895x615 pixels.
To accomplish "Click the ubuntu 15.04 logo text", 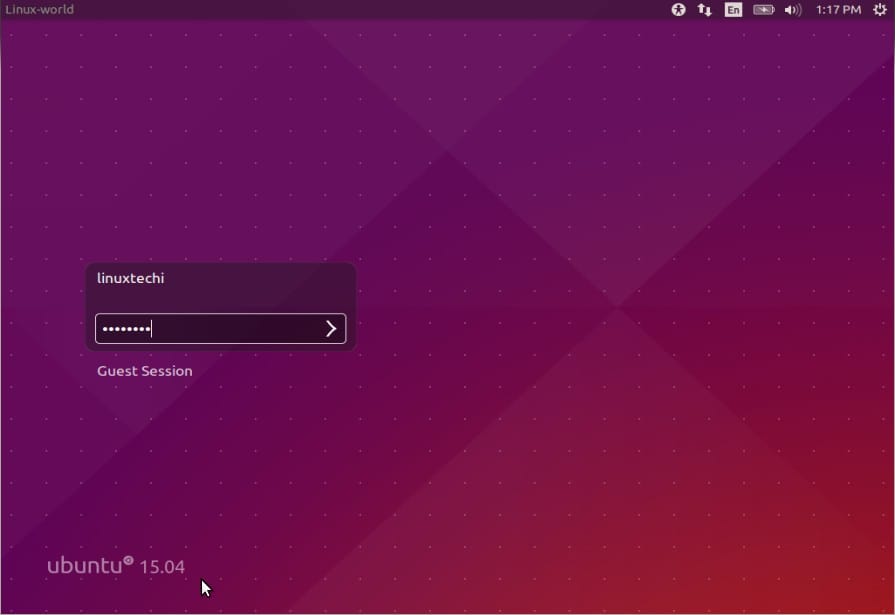I will coord(116,565).
